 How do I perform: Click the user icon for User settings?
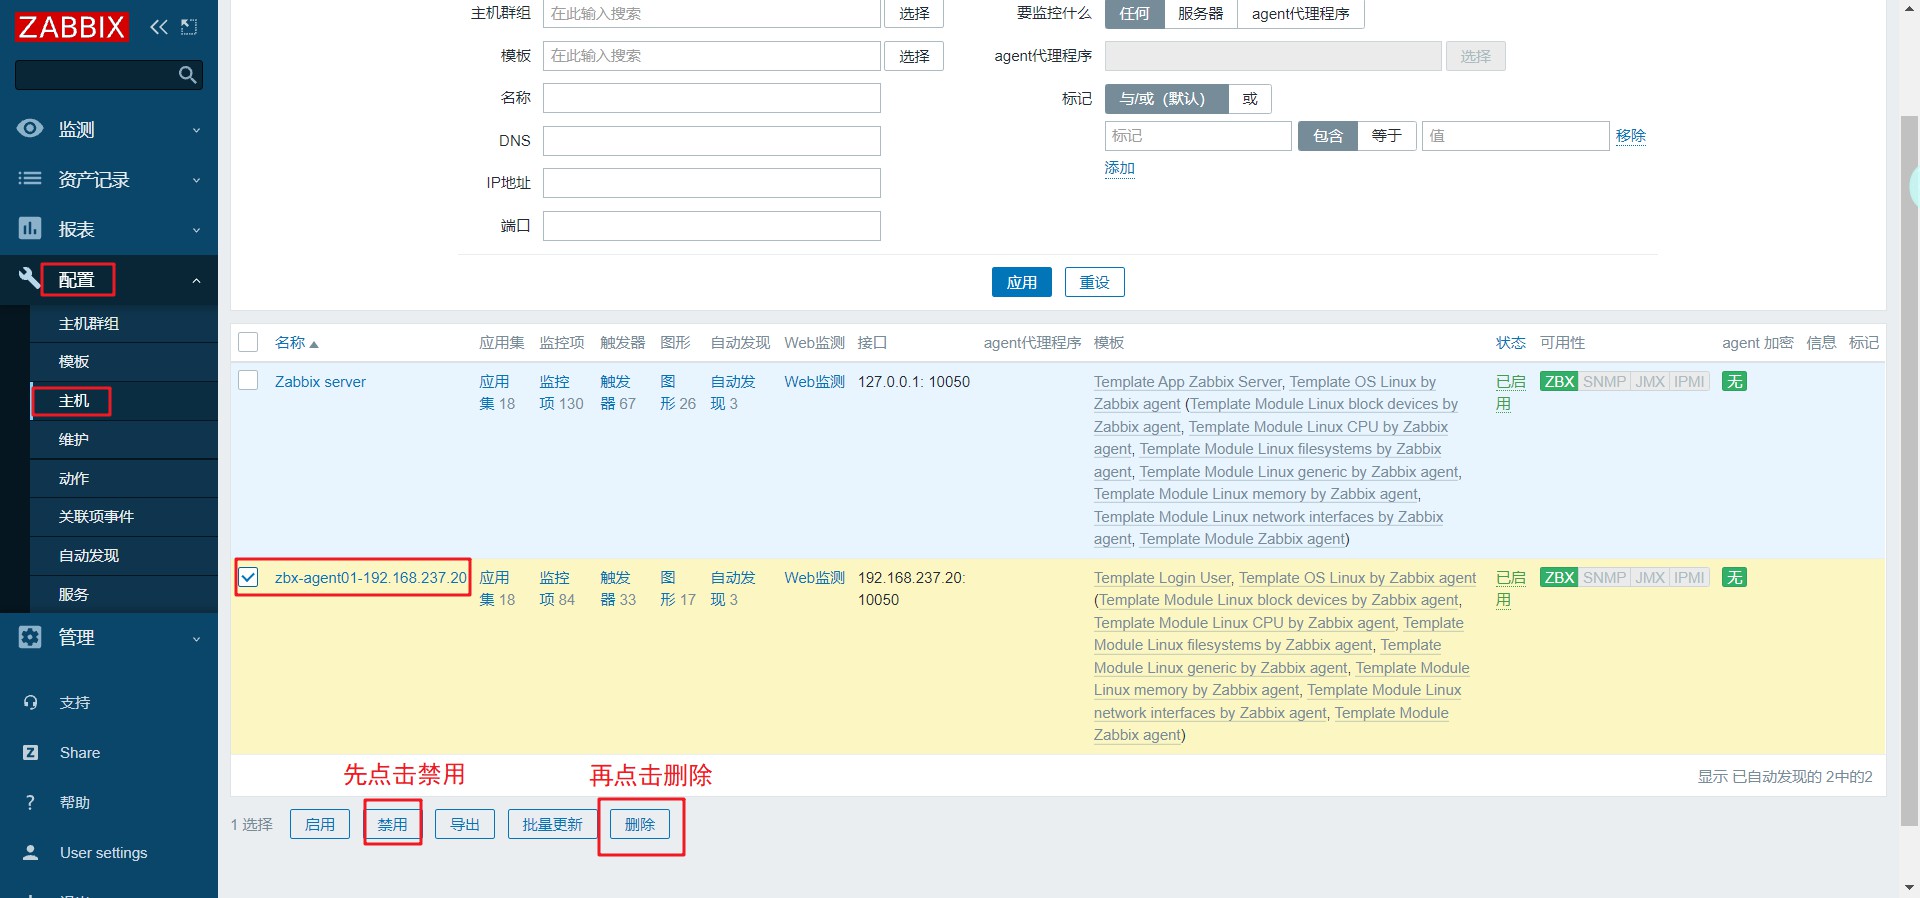[x=30, y=852]
